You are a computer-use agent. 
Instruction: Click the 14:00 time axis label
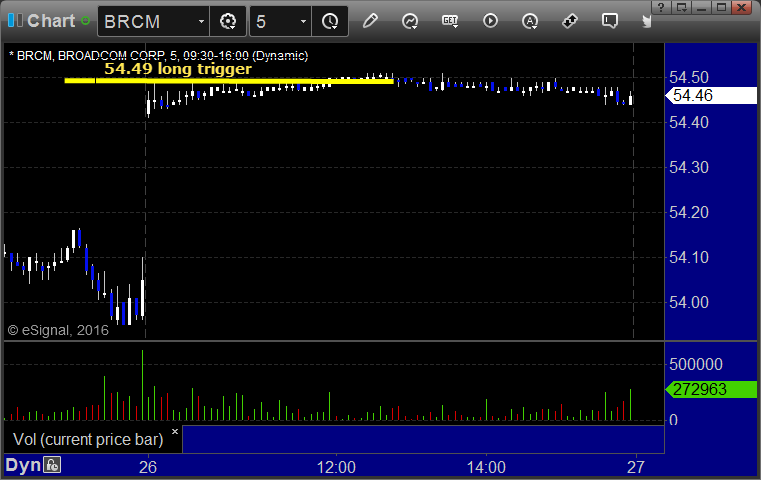[x=486, y=467]
